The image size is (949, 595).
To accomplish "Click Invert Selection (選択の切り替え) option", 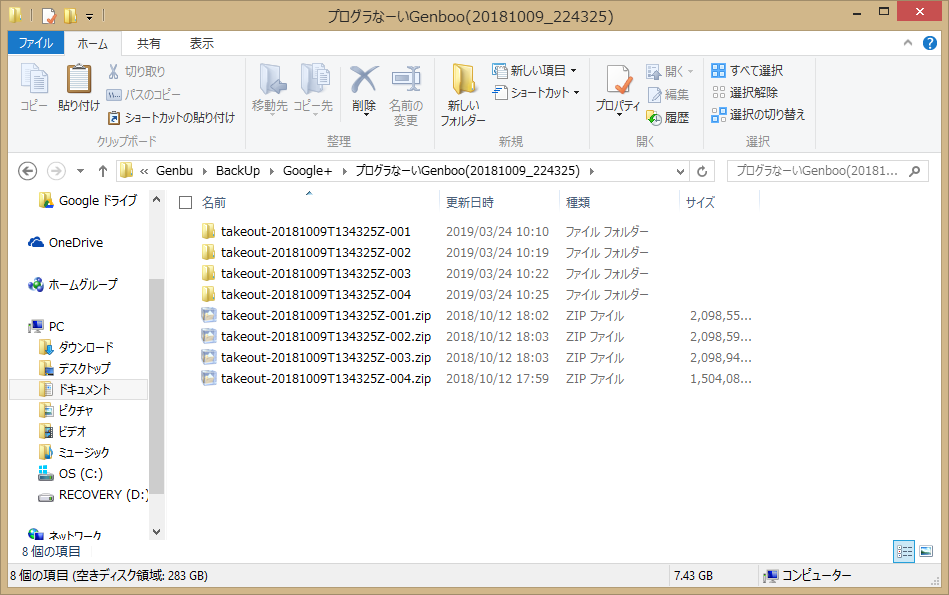I will (x=758, y=115).
